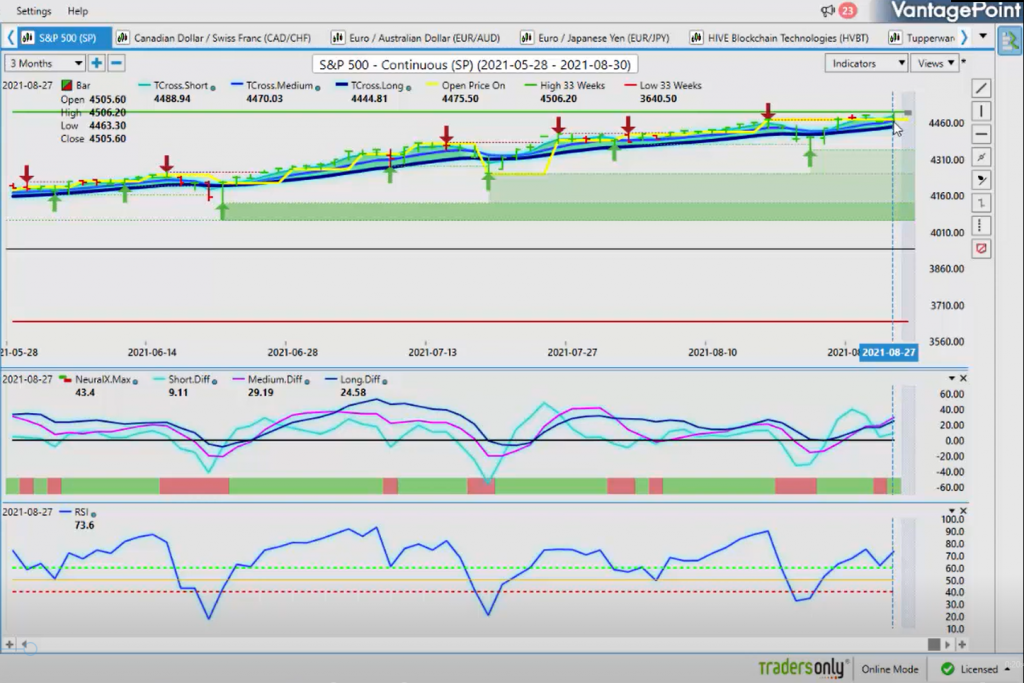Click the settings dot next to TCross.Long
Image resolution: width=1024 pixels, height=683 pixels.
point(409,87)
